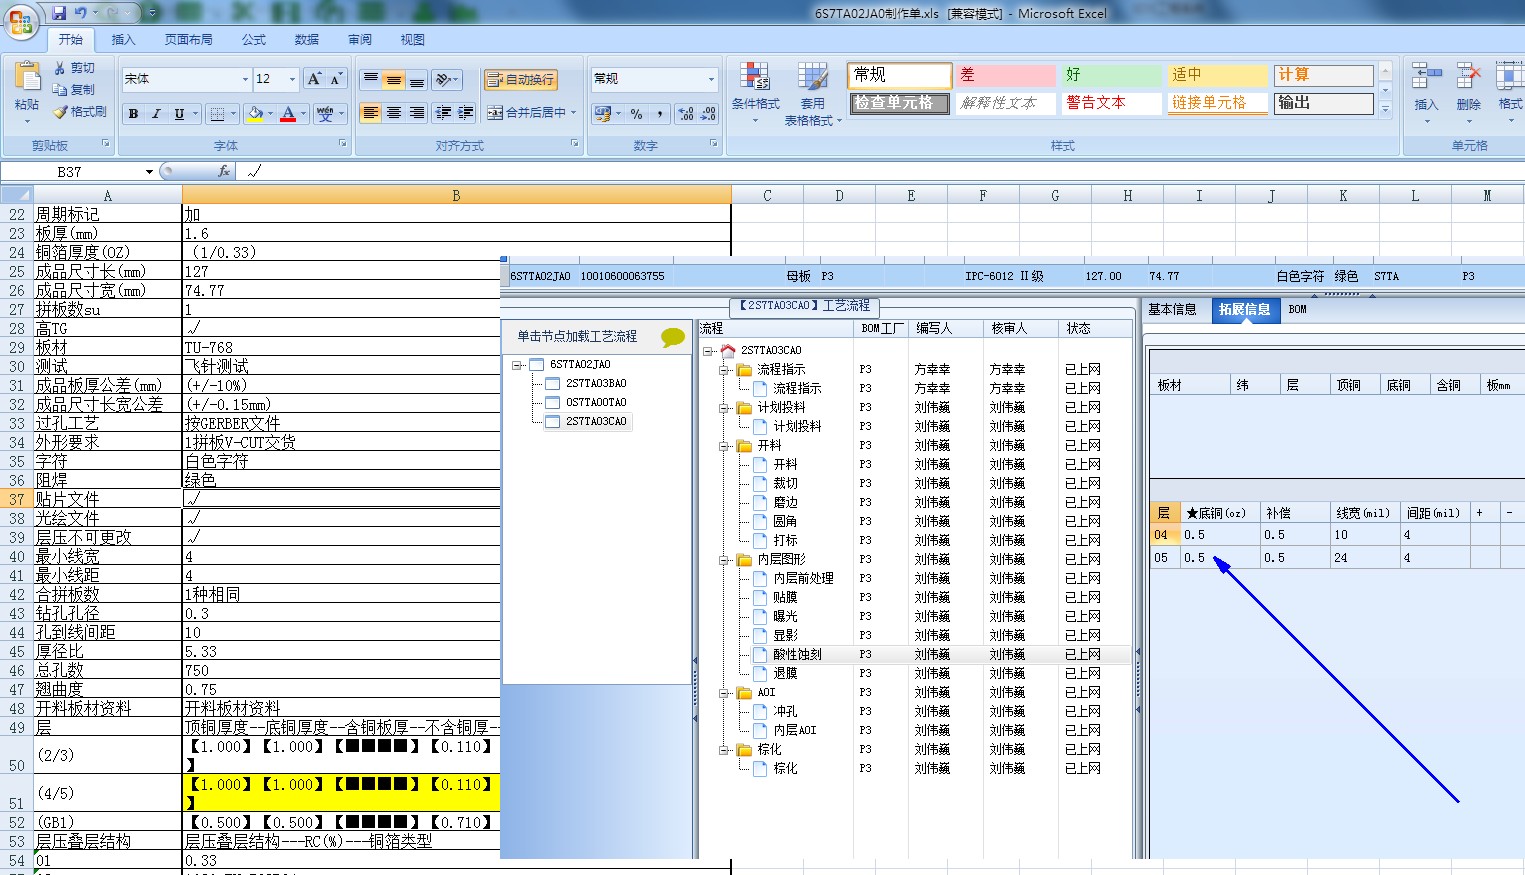Apply the 差 cell style
The width and height of the screenshot is (1525, 875).
[x=1005, y=75]
